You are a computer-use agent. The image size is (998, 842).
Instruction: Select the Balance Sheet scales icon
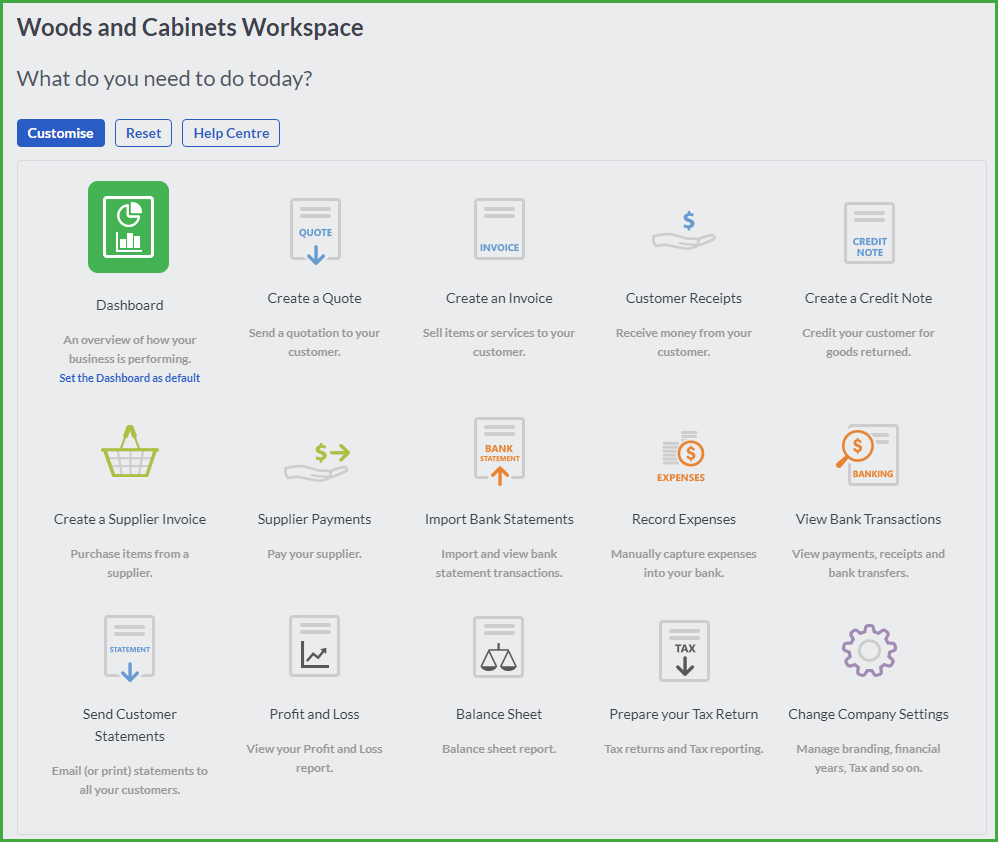pos(498,647)
